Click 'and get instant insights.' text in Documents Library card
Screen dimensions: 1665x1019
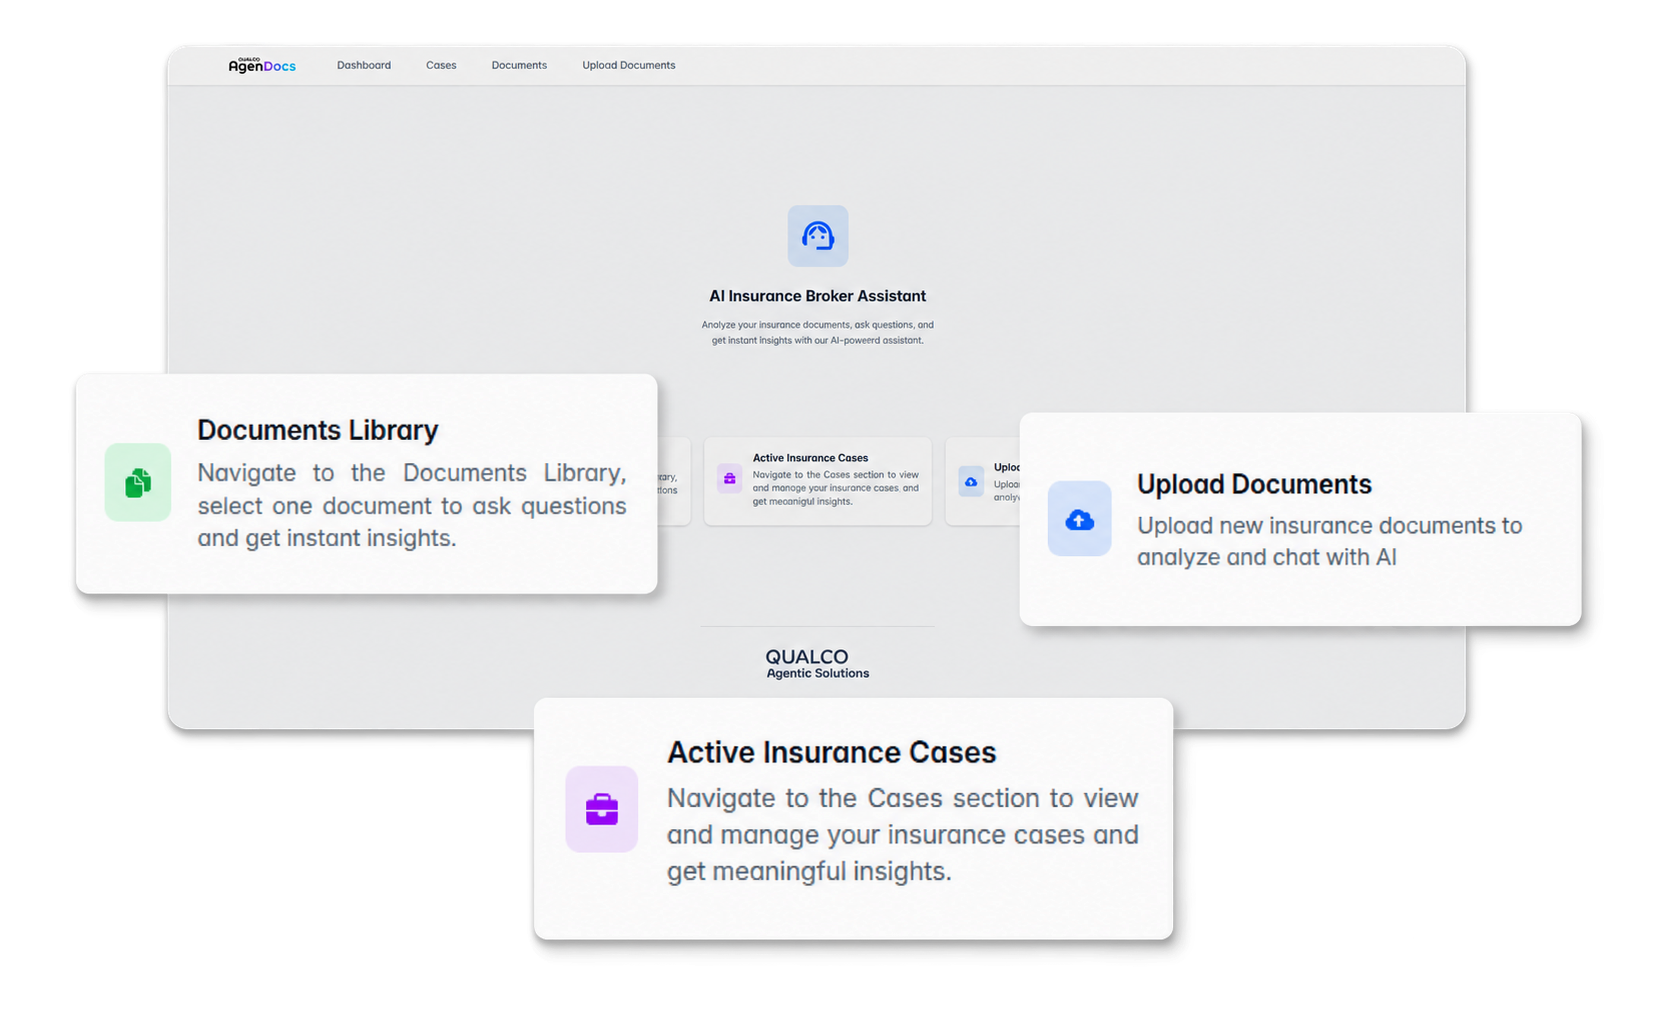(x=326, y=538)
